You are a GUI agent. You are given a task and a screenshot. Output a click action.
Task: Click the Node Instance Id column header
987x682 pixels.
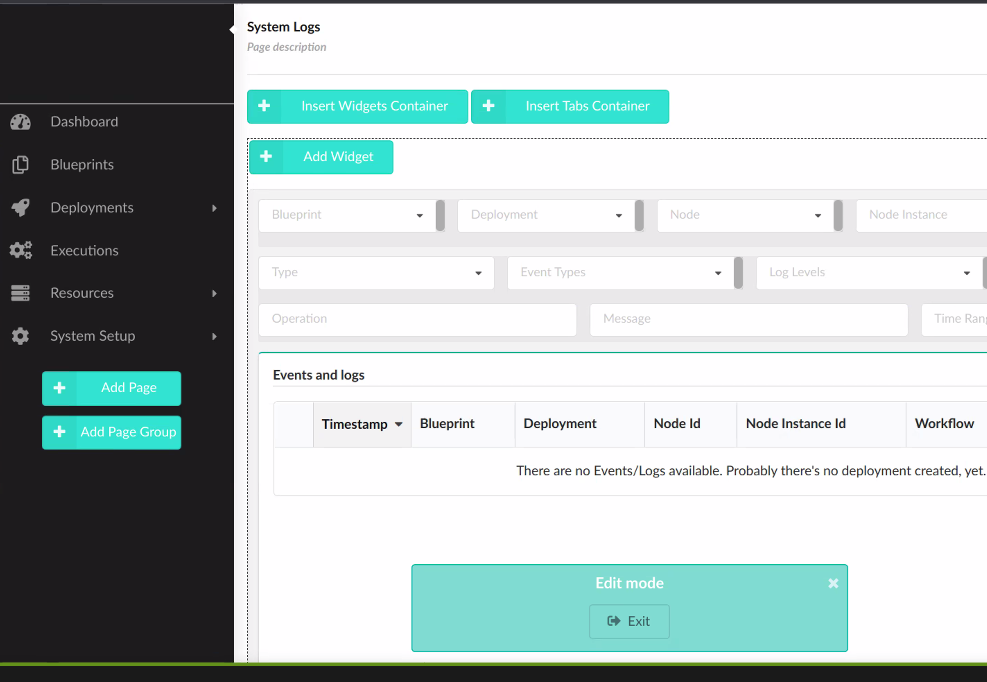(x=821, y=424)
